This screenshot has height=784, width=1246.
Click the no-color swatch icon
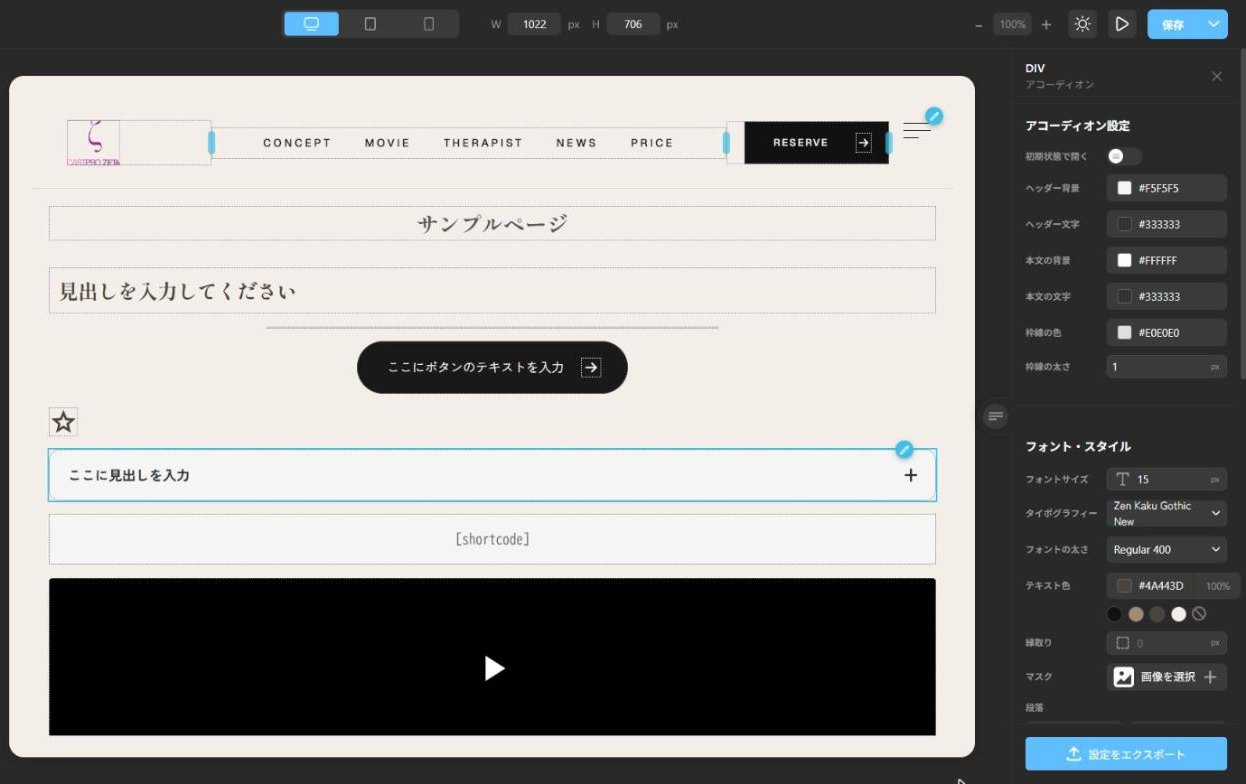1199,614
